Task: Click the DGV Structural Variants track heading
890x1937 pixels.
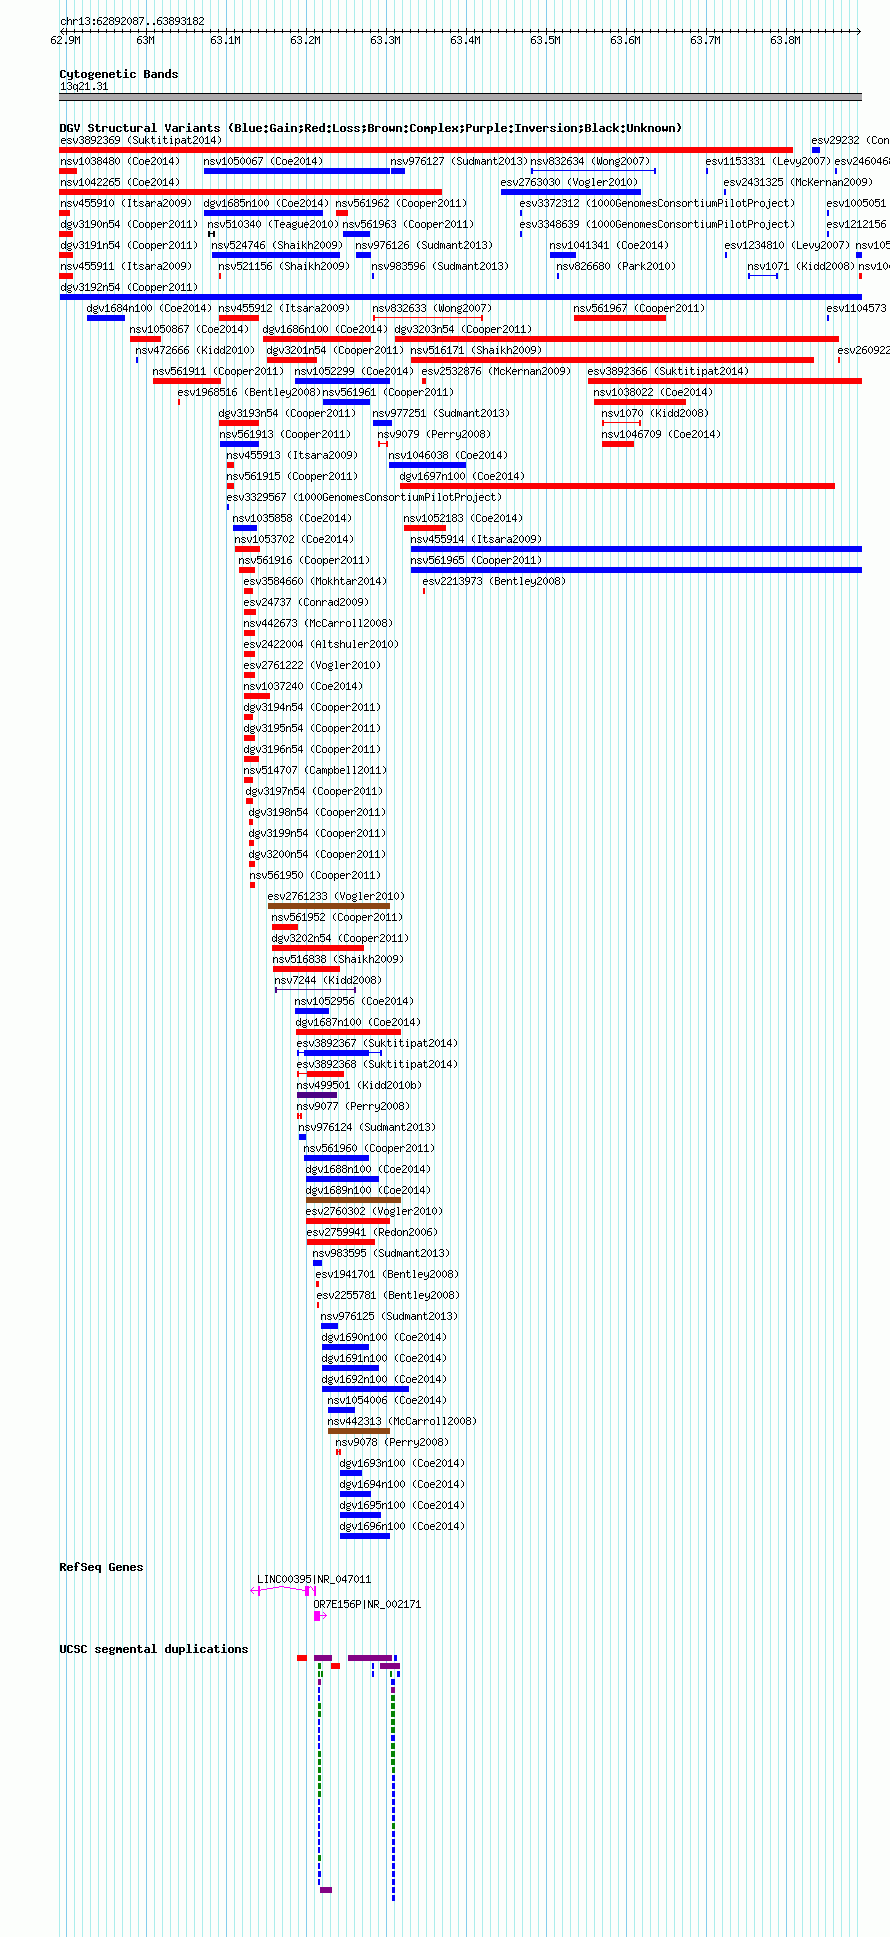Action: pos(370,128)
